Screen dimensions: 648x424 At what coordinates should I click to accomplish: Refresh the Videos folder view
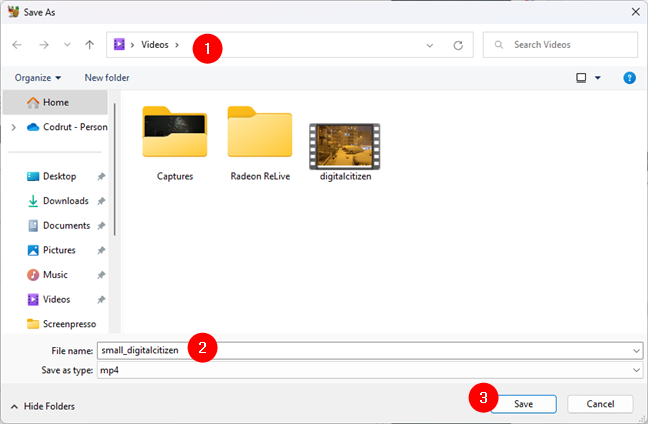coord(458,45)
